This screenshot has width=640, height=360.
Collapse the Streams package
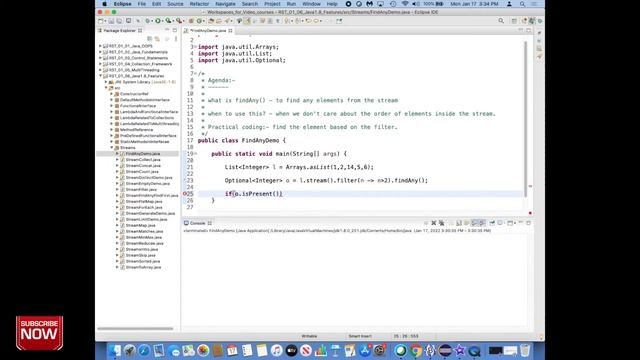coord(112,148)
